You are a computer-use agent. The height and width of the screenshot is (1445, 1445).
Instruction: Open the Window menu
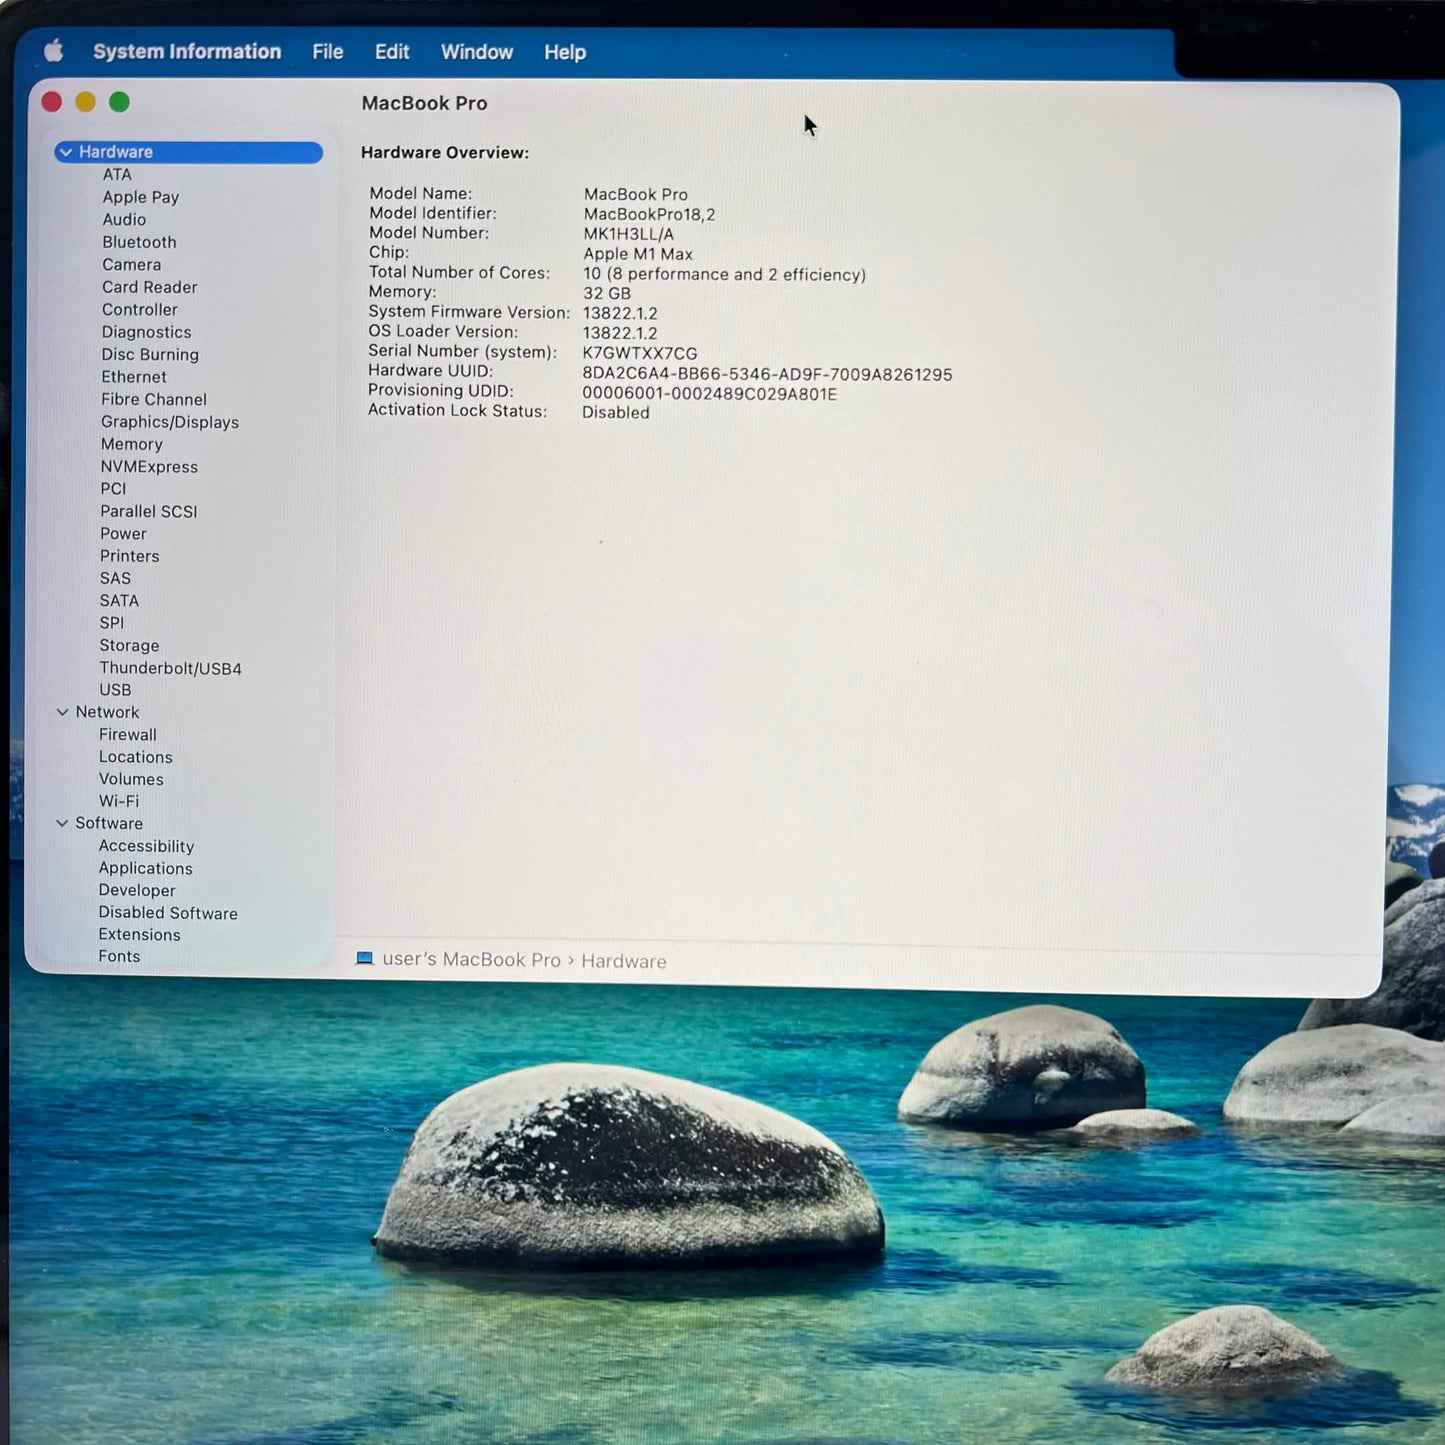pyautogui.click(x=477, y=52)
